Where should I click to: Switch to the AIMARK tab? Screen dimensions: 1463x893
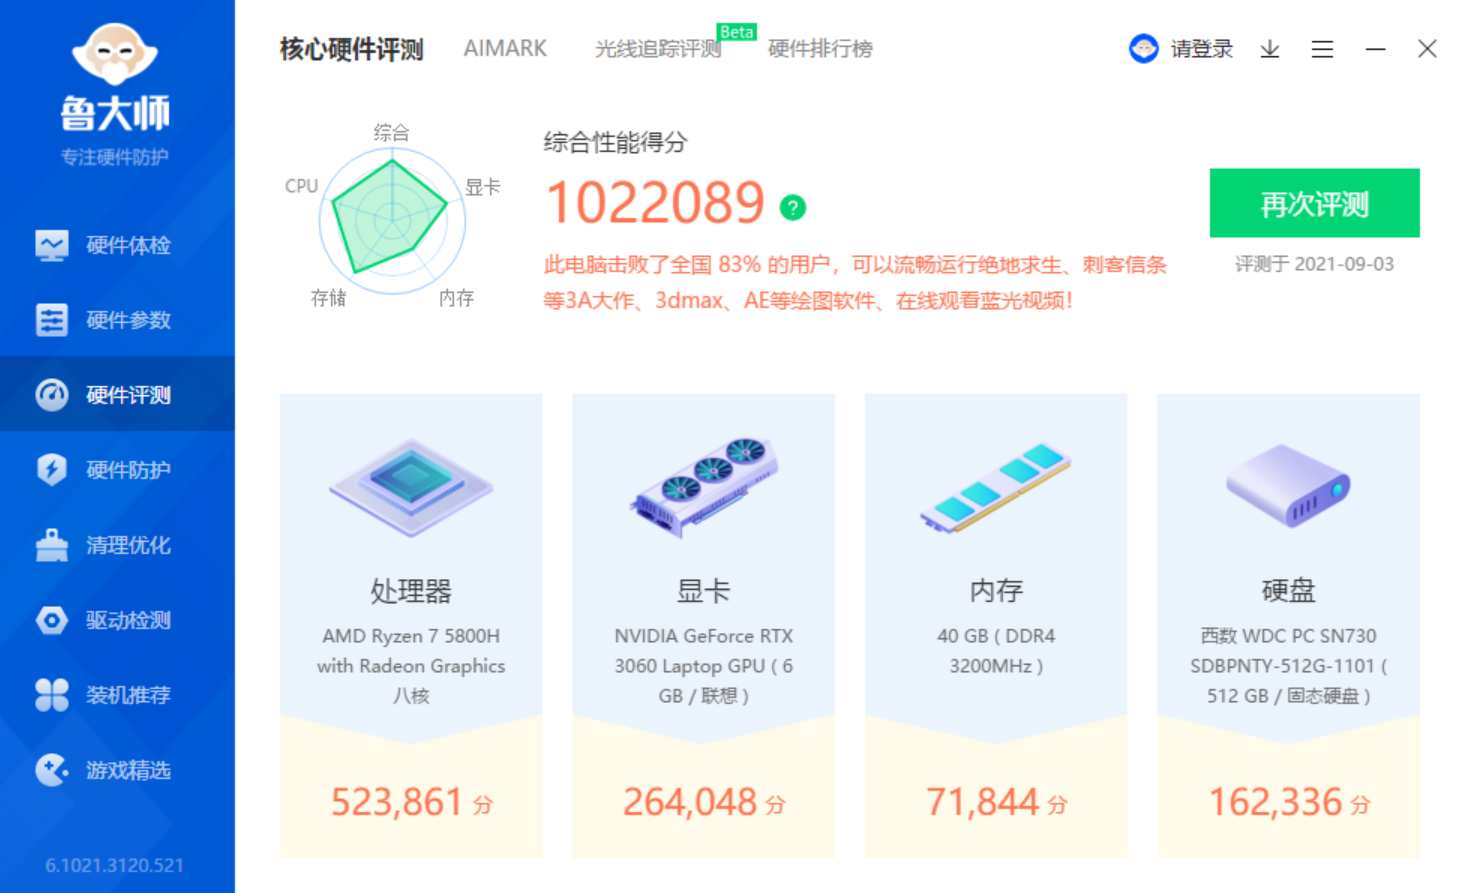tap(505, 49)
